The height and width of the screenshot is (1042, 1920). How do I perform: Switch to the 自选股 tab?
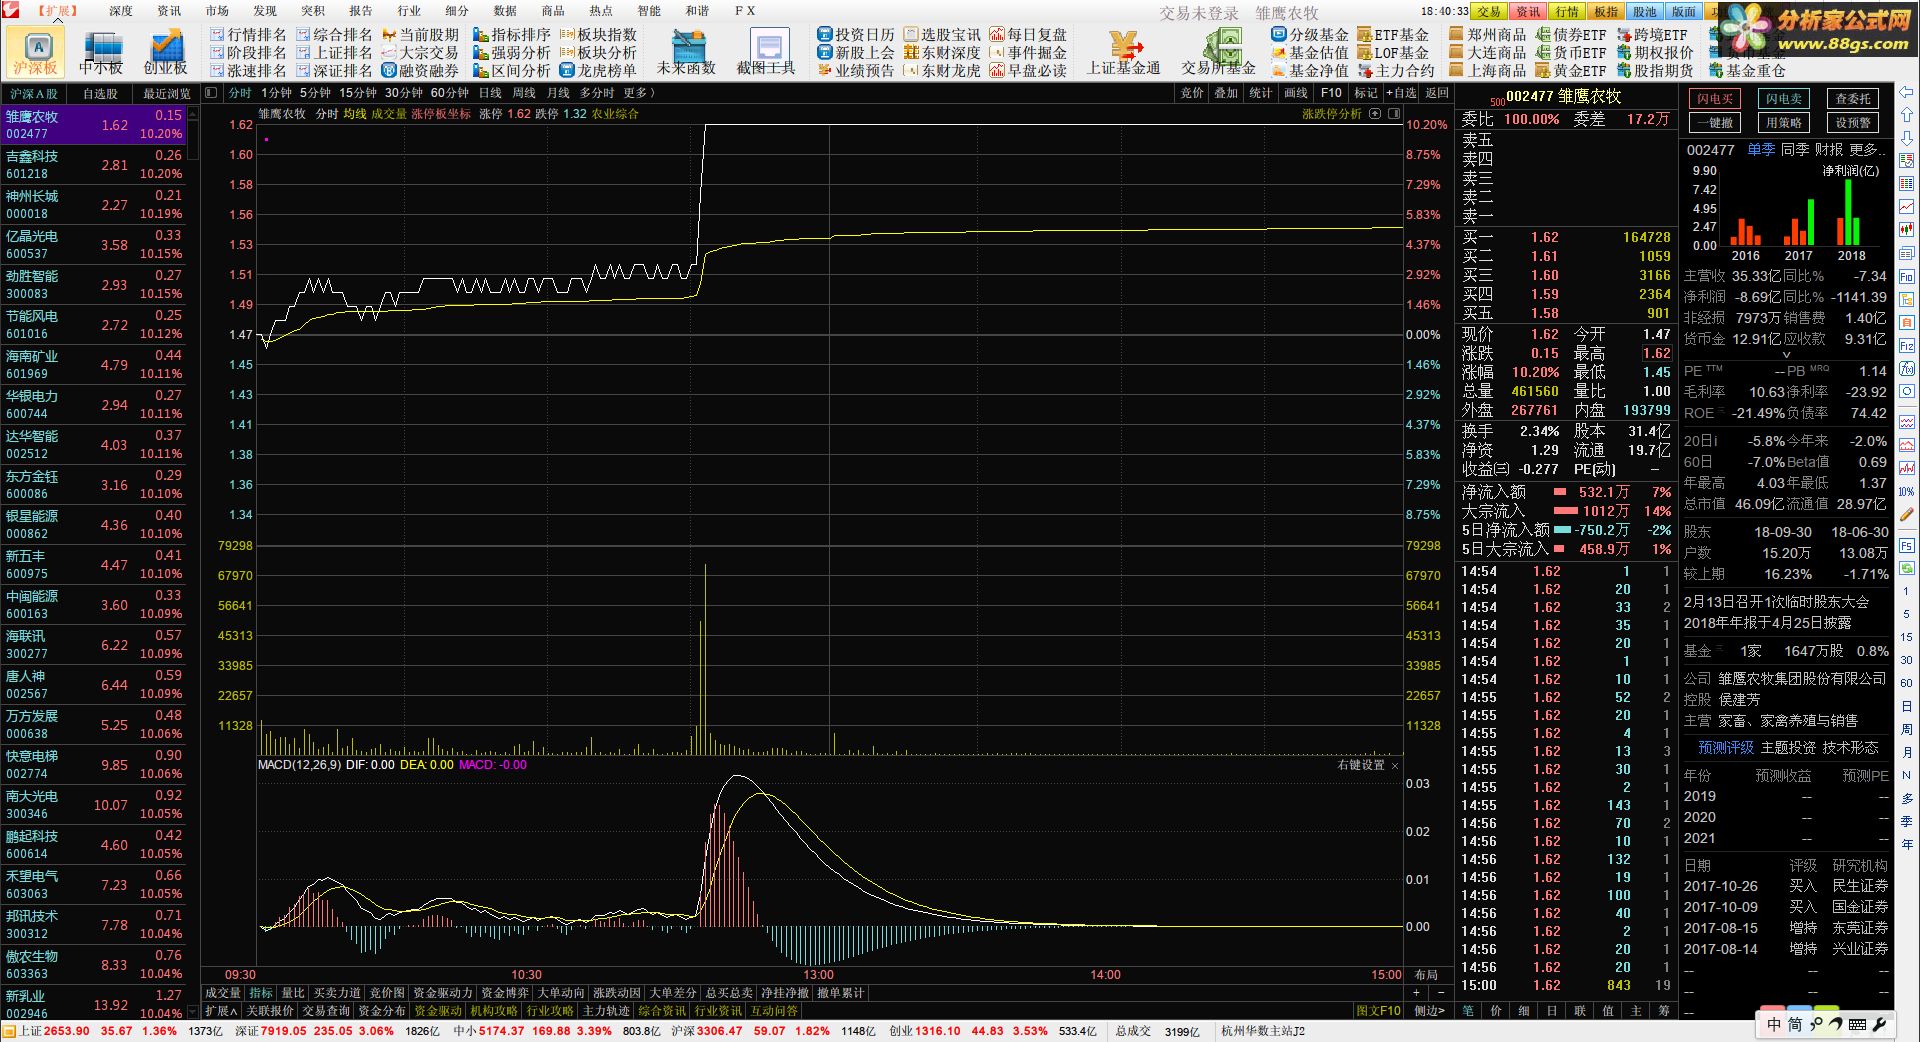(100, 94)
